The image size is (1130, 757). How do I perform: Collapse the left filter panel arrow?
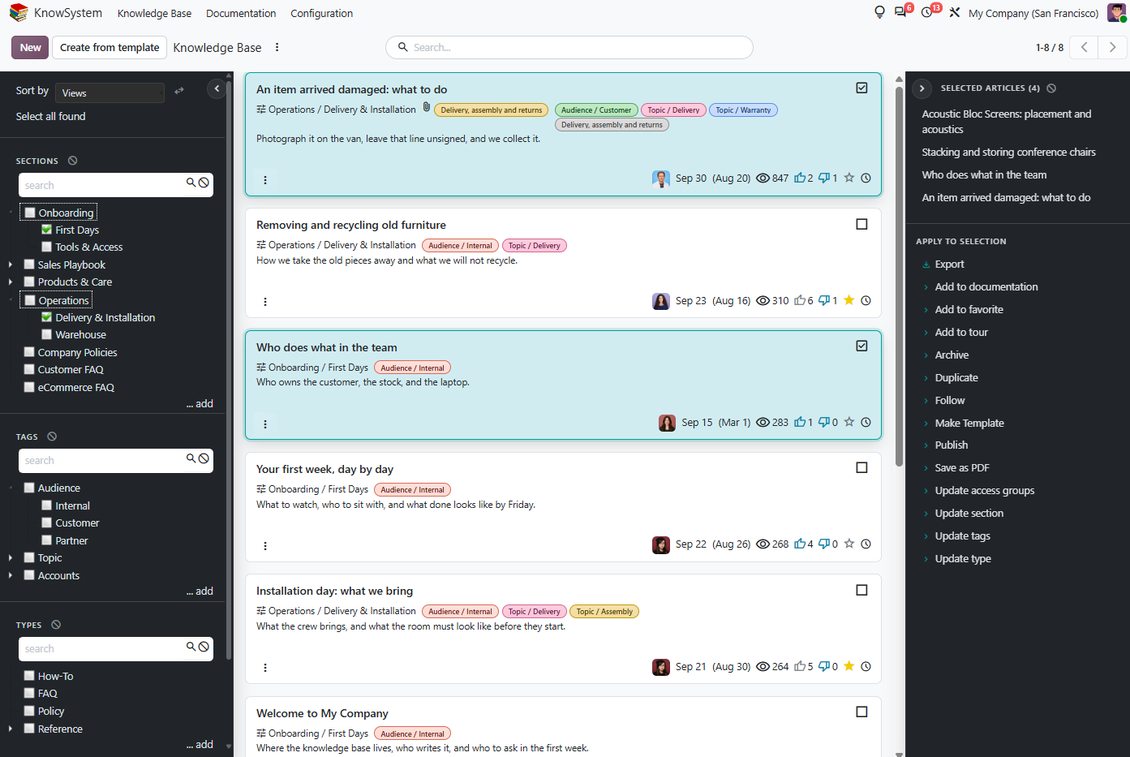[x=216, y=89]
